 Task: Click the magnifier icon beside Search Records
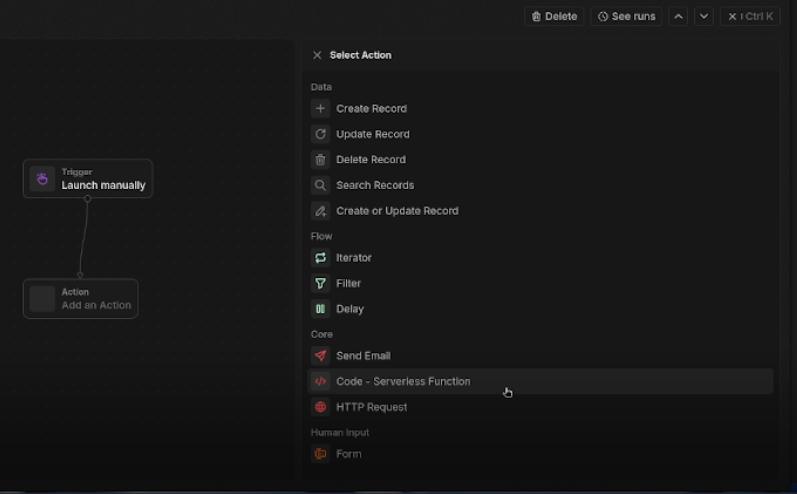[320, 185]
